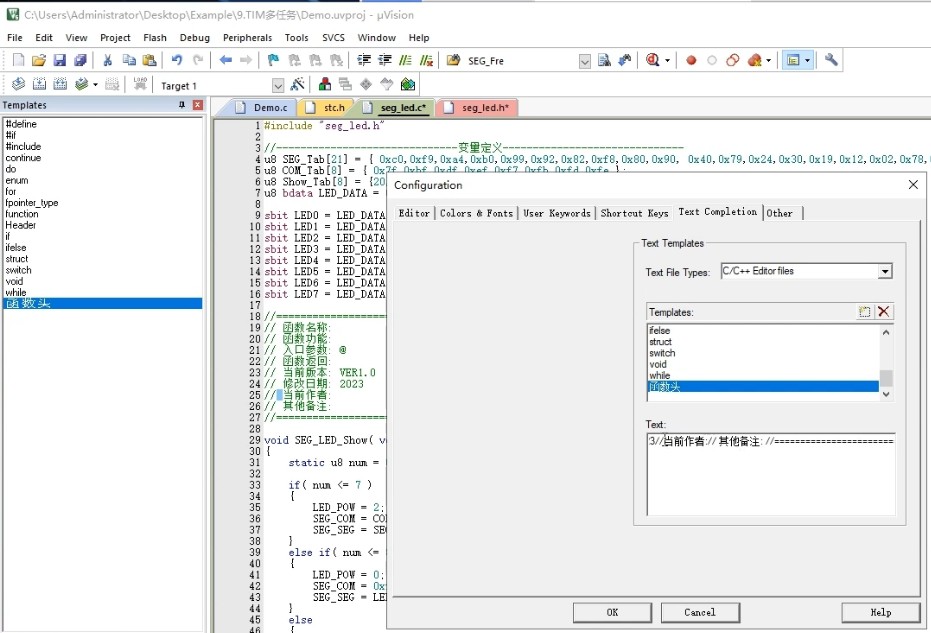
Task: Navigate backwards with blue arrow
Action: pos(226,60)
